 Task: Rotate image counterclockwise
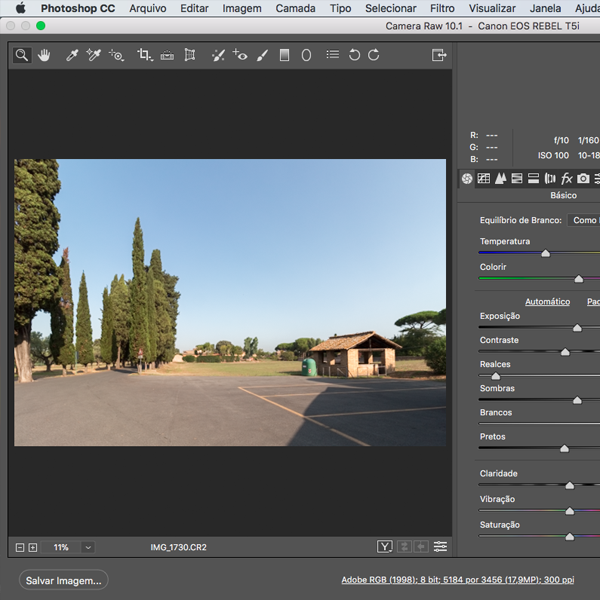click(x=354, y=56)
